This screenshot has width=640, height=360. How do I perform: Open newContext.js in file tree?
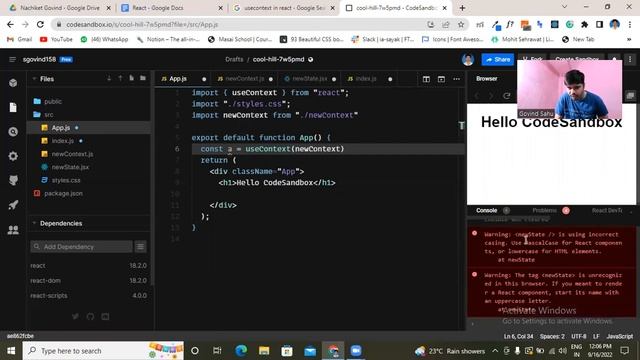72,154
